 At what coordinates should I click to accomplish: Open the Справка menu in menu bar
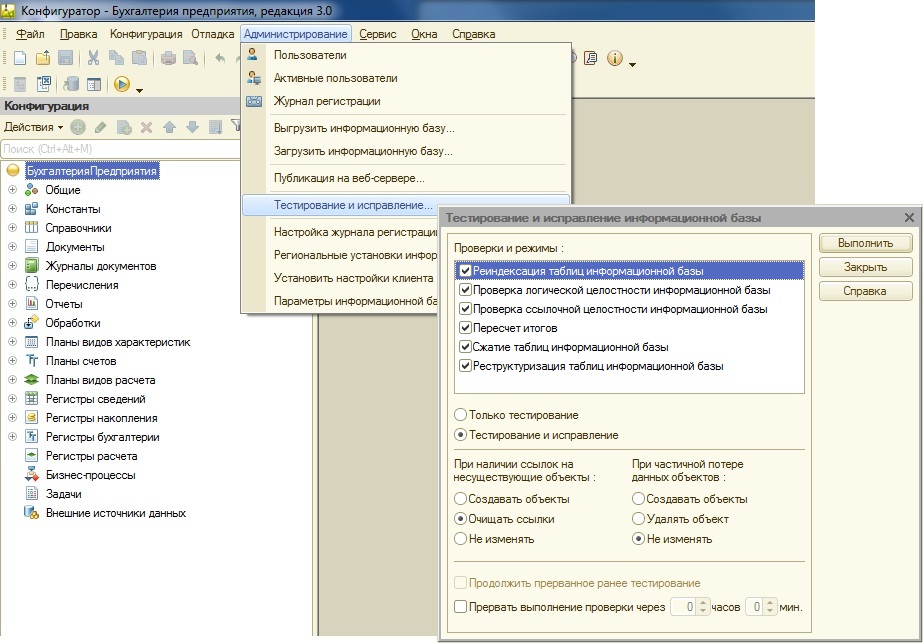point(473,34)
